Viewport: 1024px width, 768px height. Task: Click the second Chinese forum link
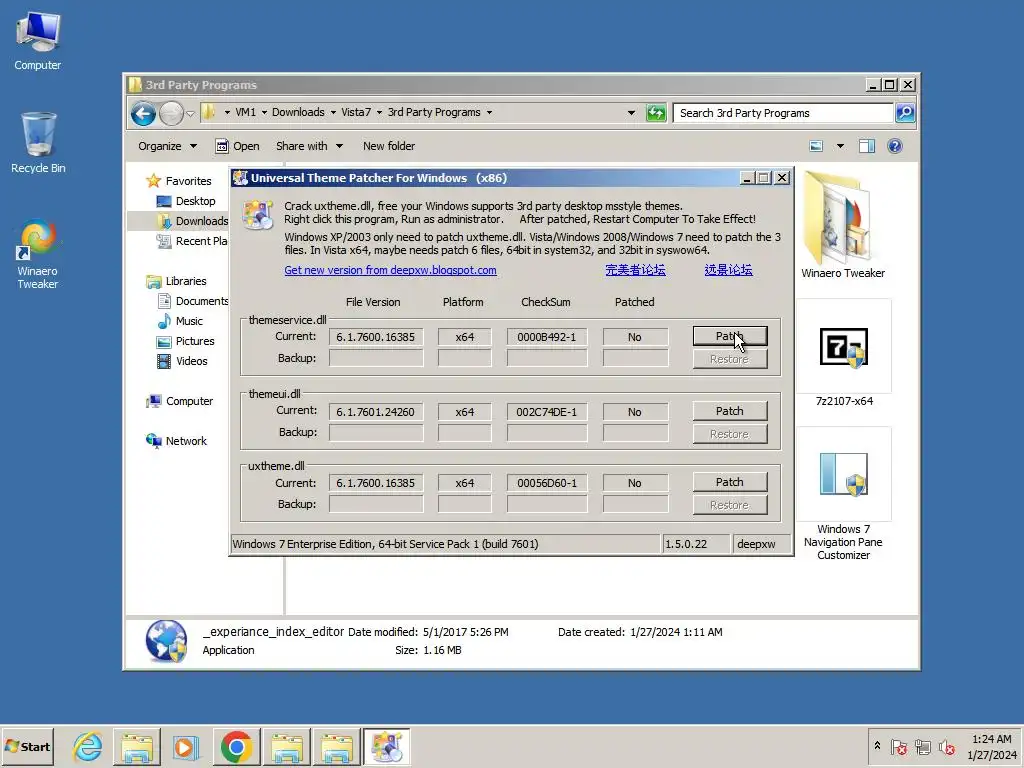coord(728,270)
